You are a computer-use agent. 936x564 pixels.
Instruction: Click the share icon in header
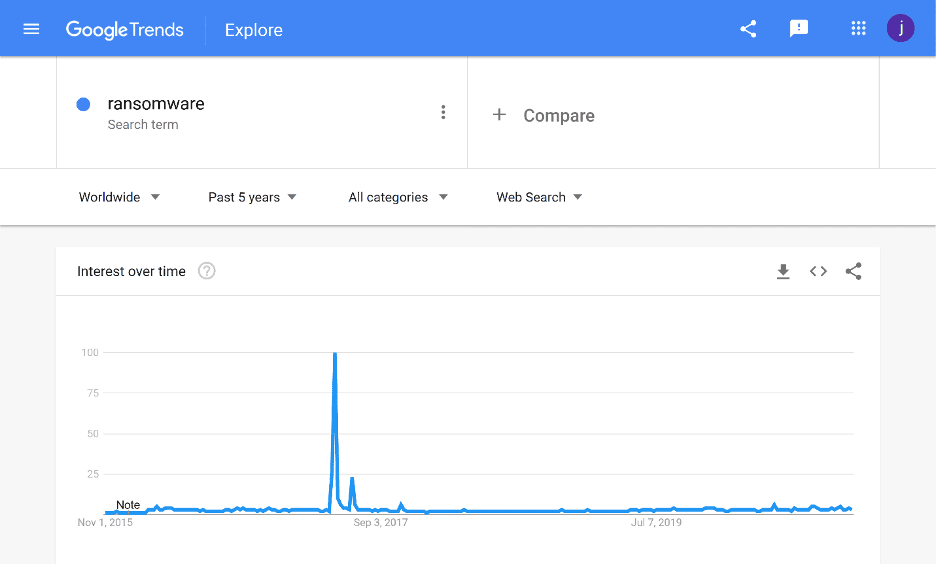(748, 29)
